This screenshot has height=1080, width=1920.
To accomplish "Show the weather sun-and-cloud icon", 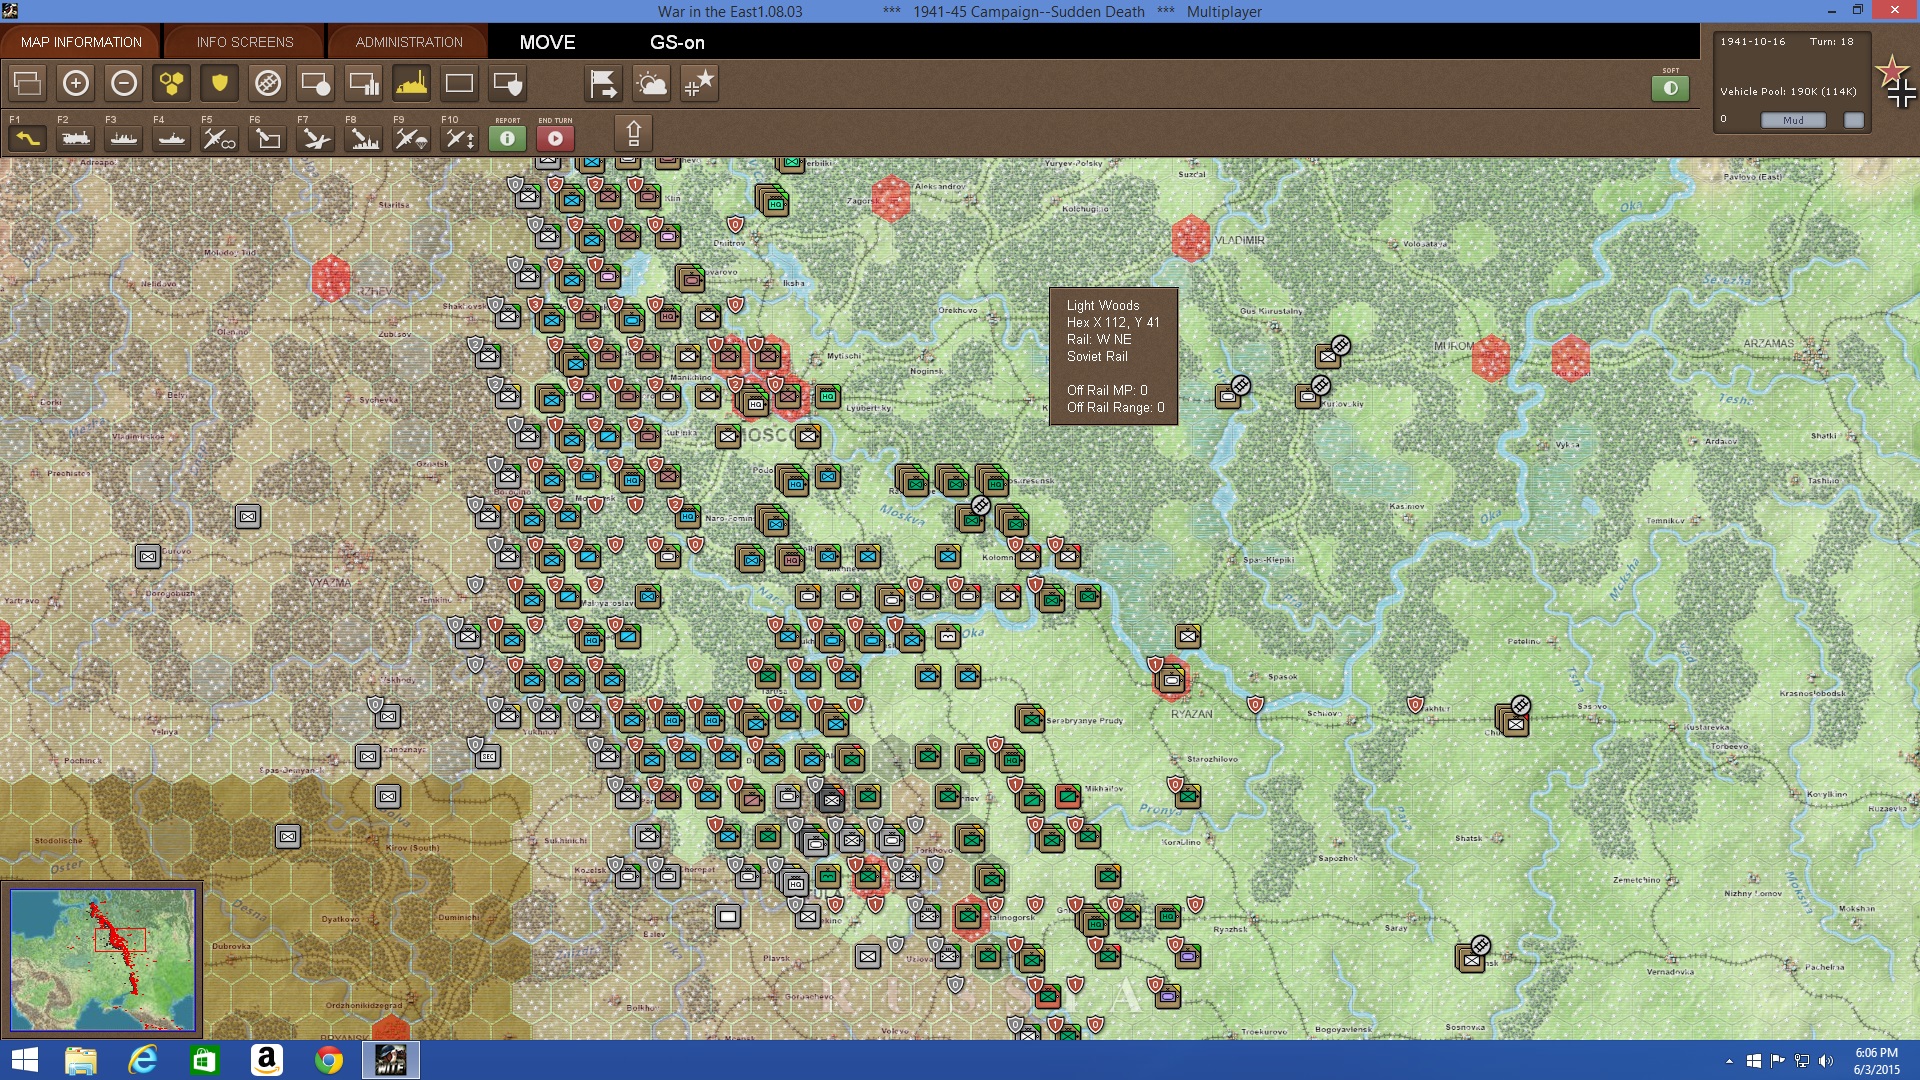I will (651, 83).
